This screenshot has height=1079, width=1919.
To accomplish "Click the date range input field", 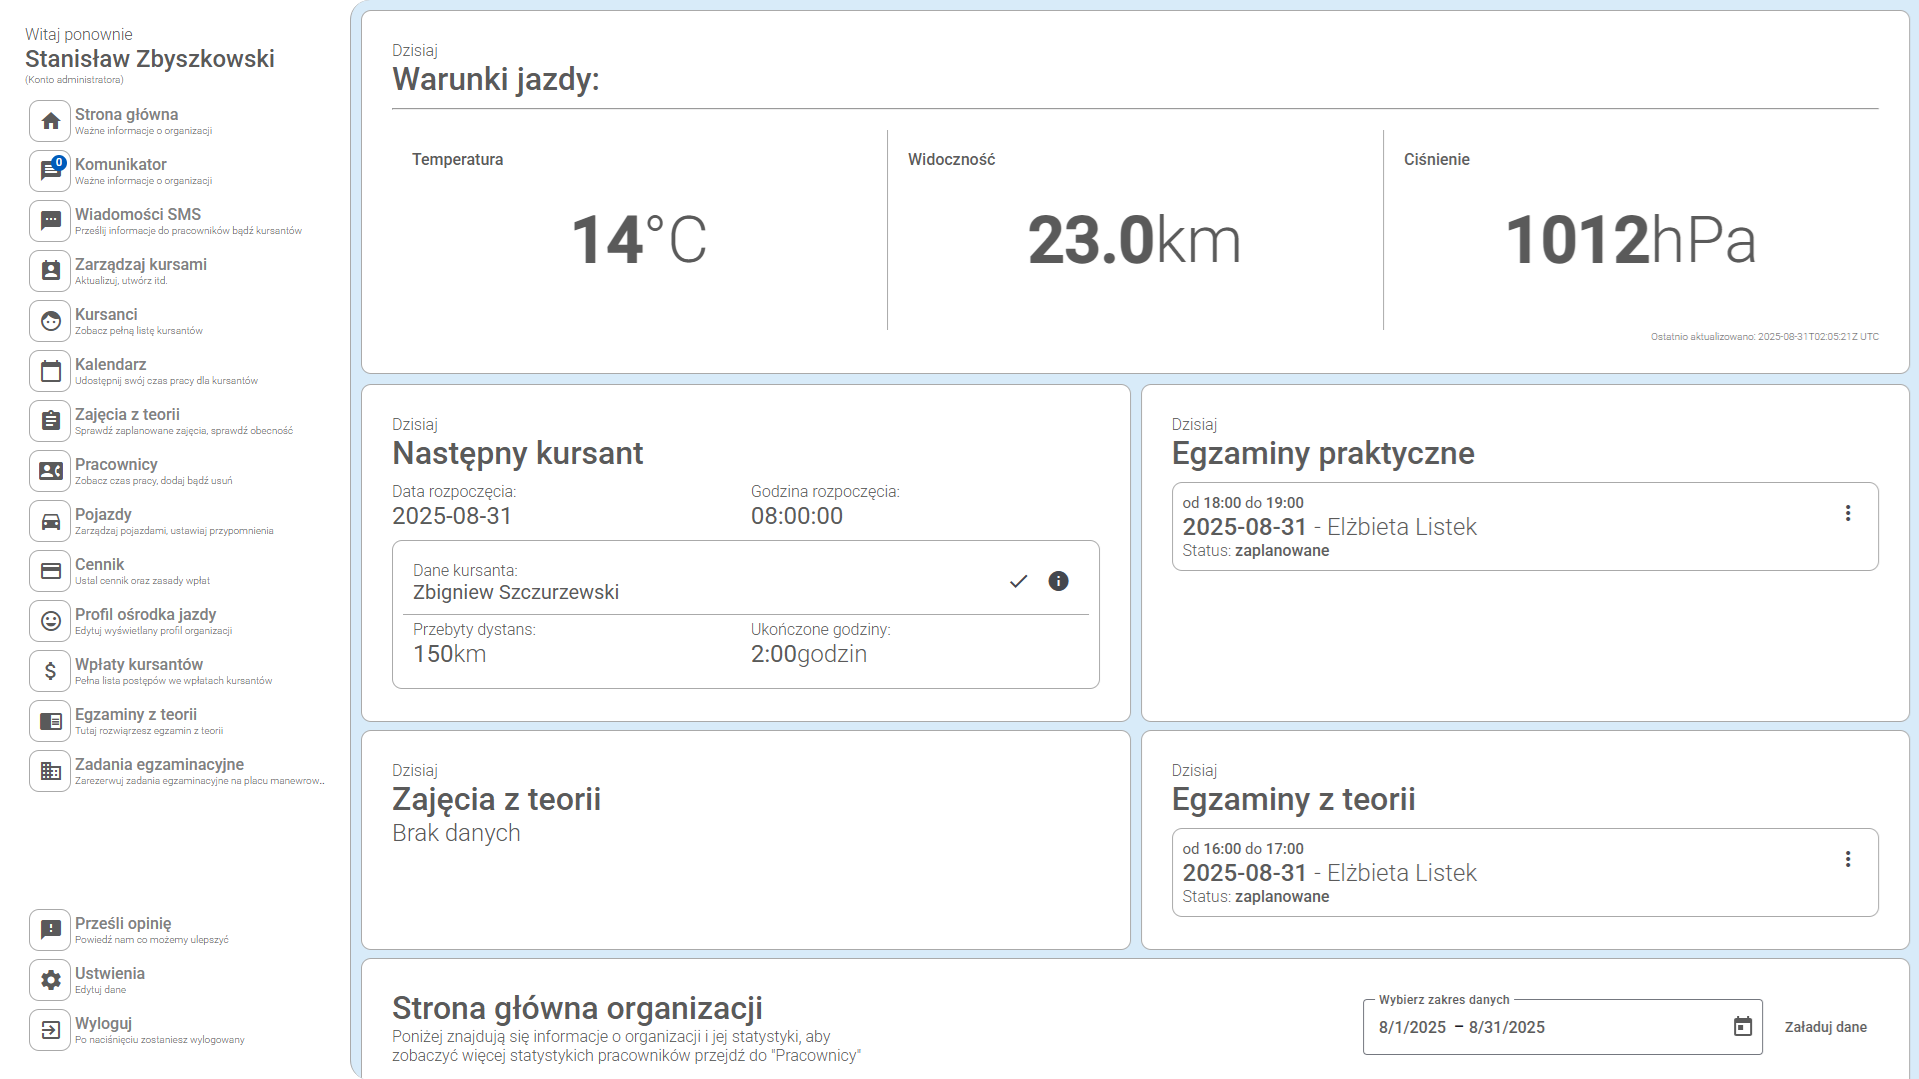I will point(1540,1027).
